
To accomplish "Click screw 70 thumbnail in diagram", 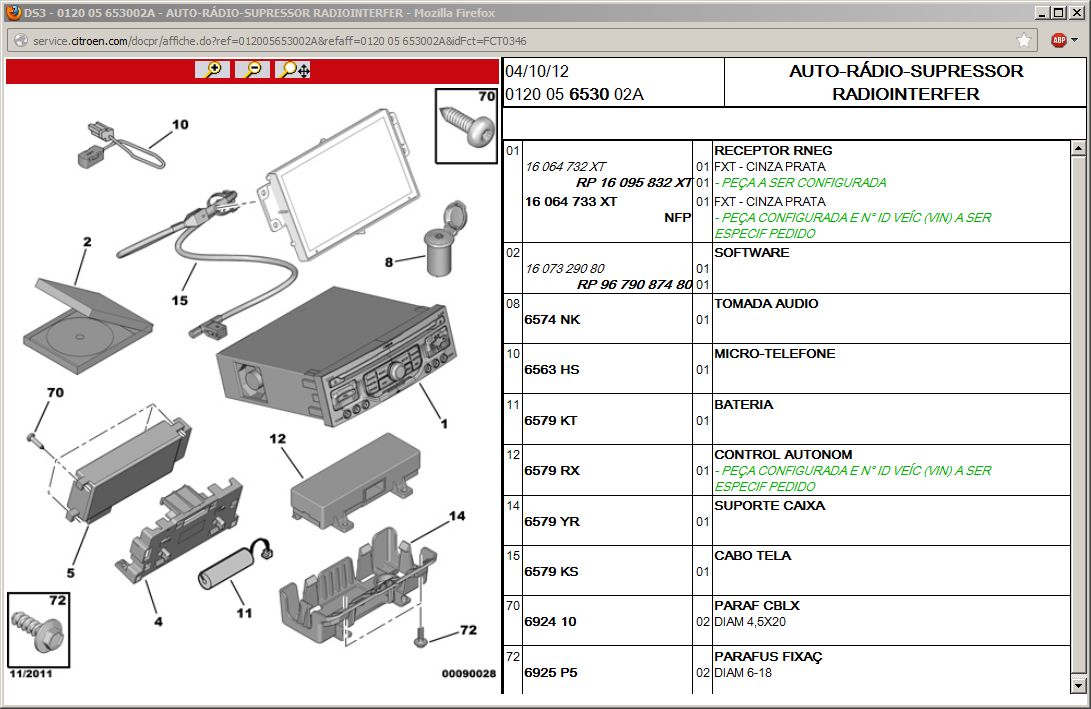I will pyautogui.click(x=466, y=126).
